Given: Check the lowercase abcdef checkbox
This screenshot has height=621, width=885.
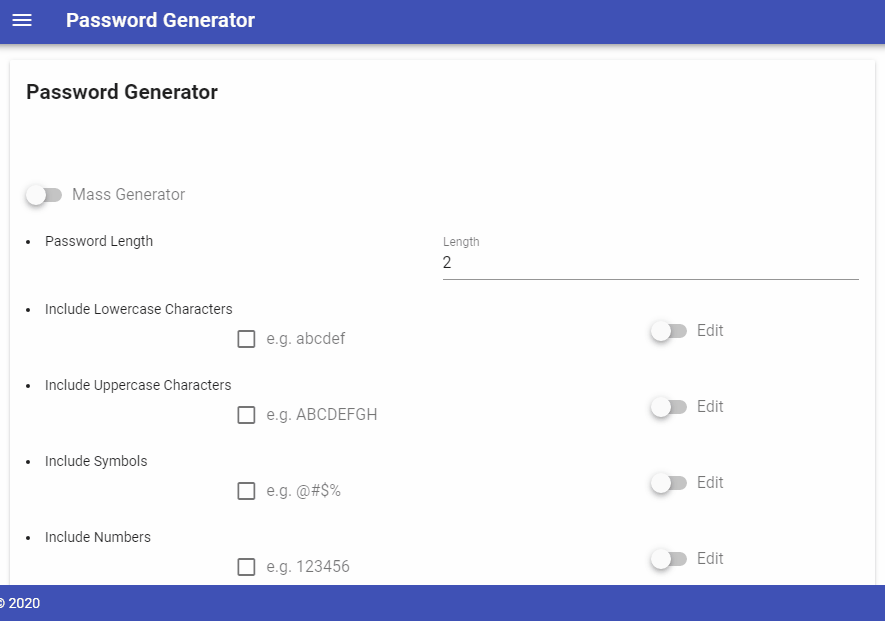Looking at the screenshot, I should tap(246, 339).
